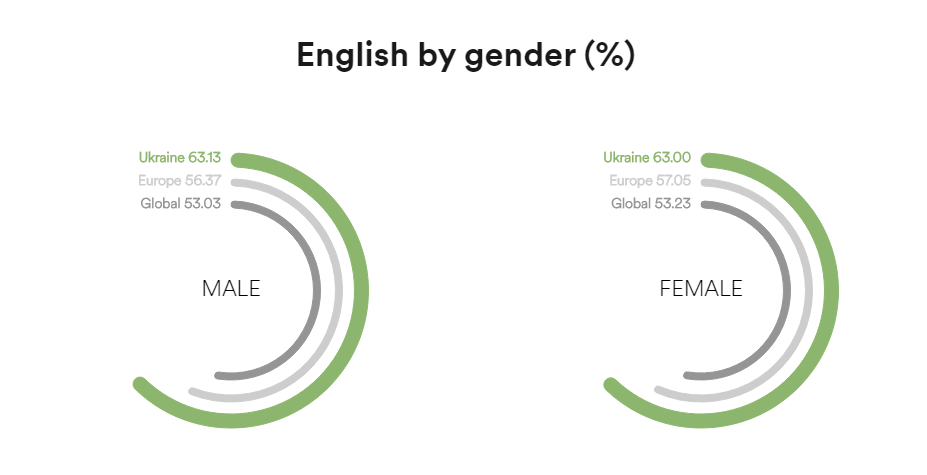927x475 pixels.
Task: Click the FEMALE center label
Action: (701, 289)
